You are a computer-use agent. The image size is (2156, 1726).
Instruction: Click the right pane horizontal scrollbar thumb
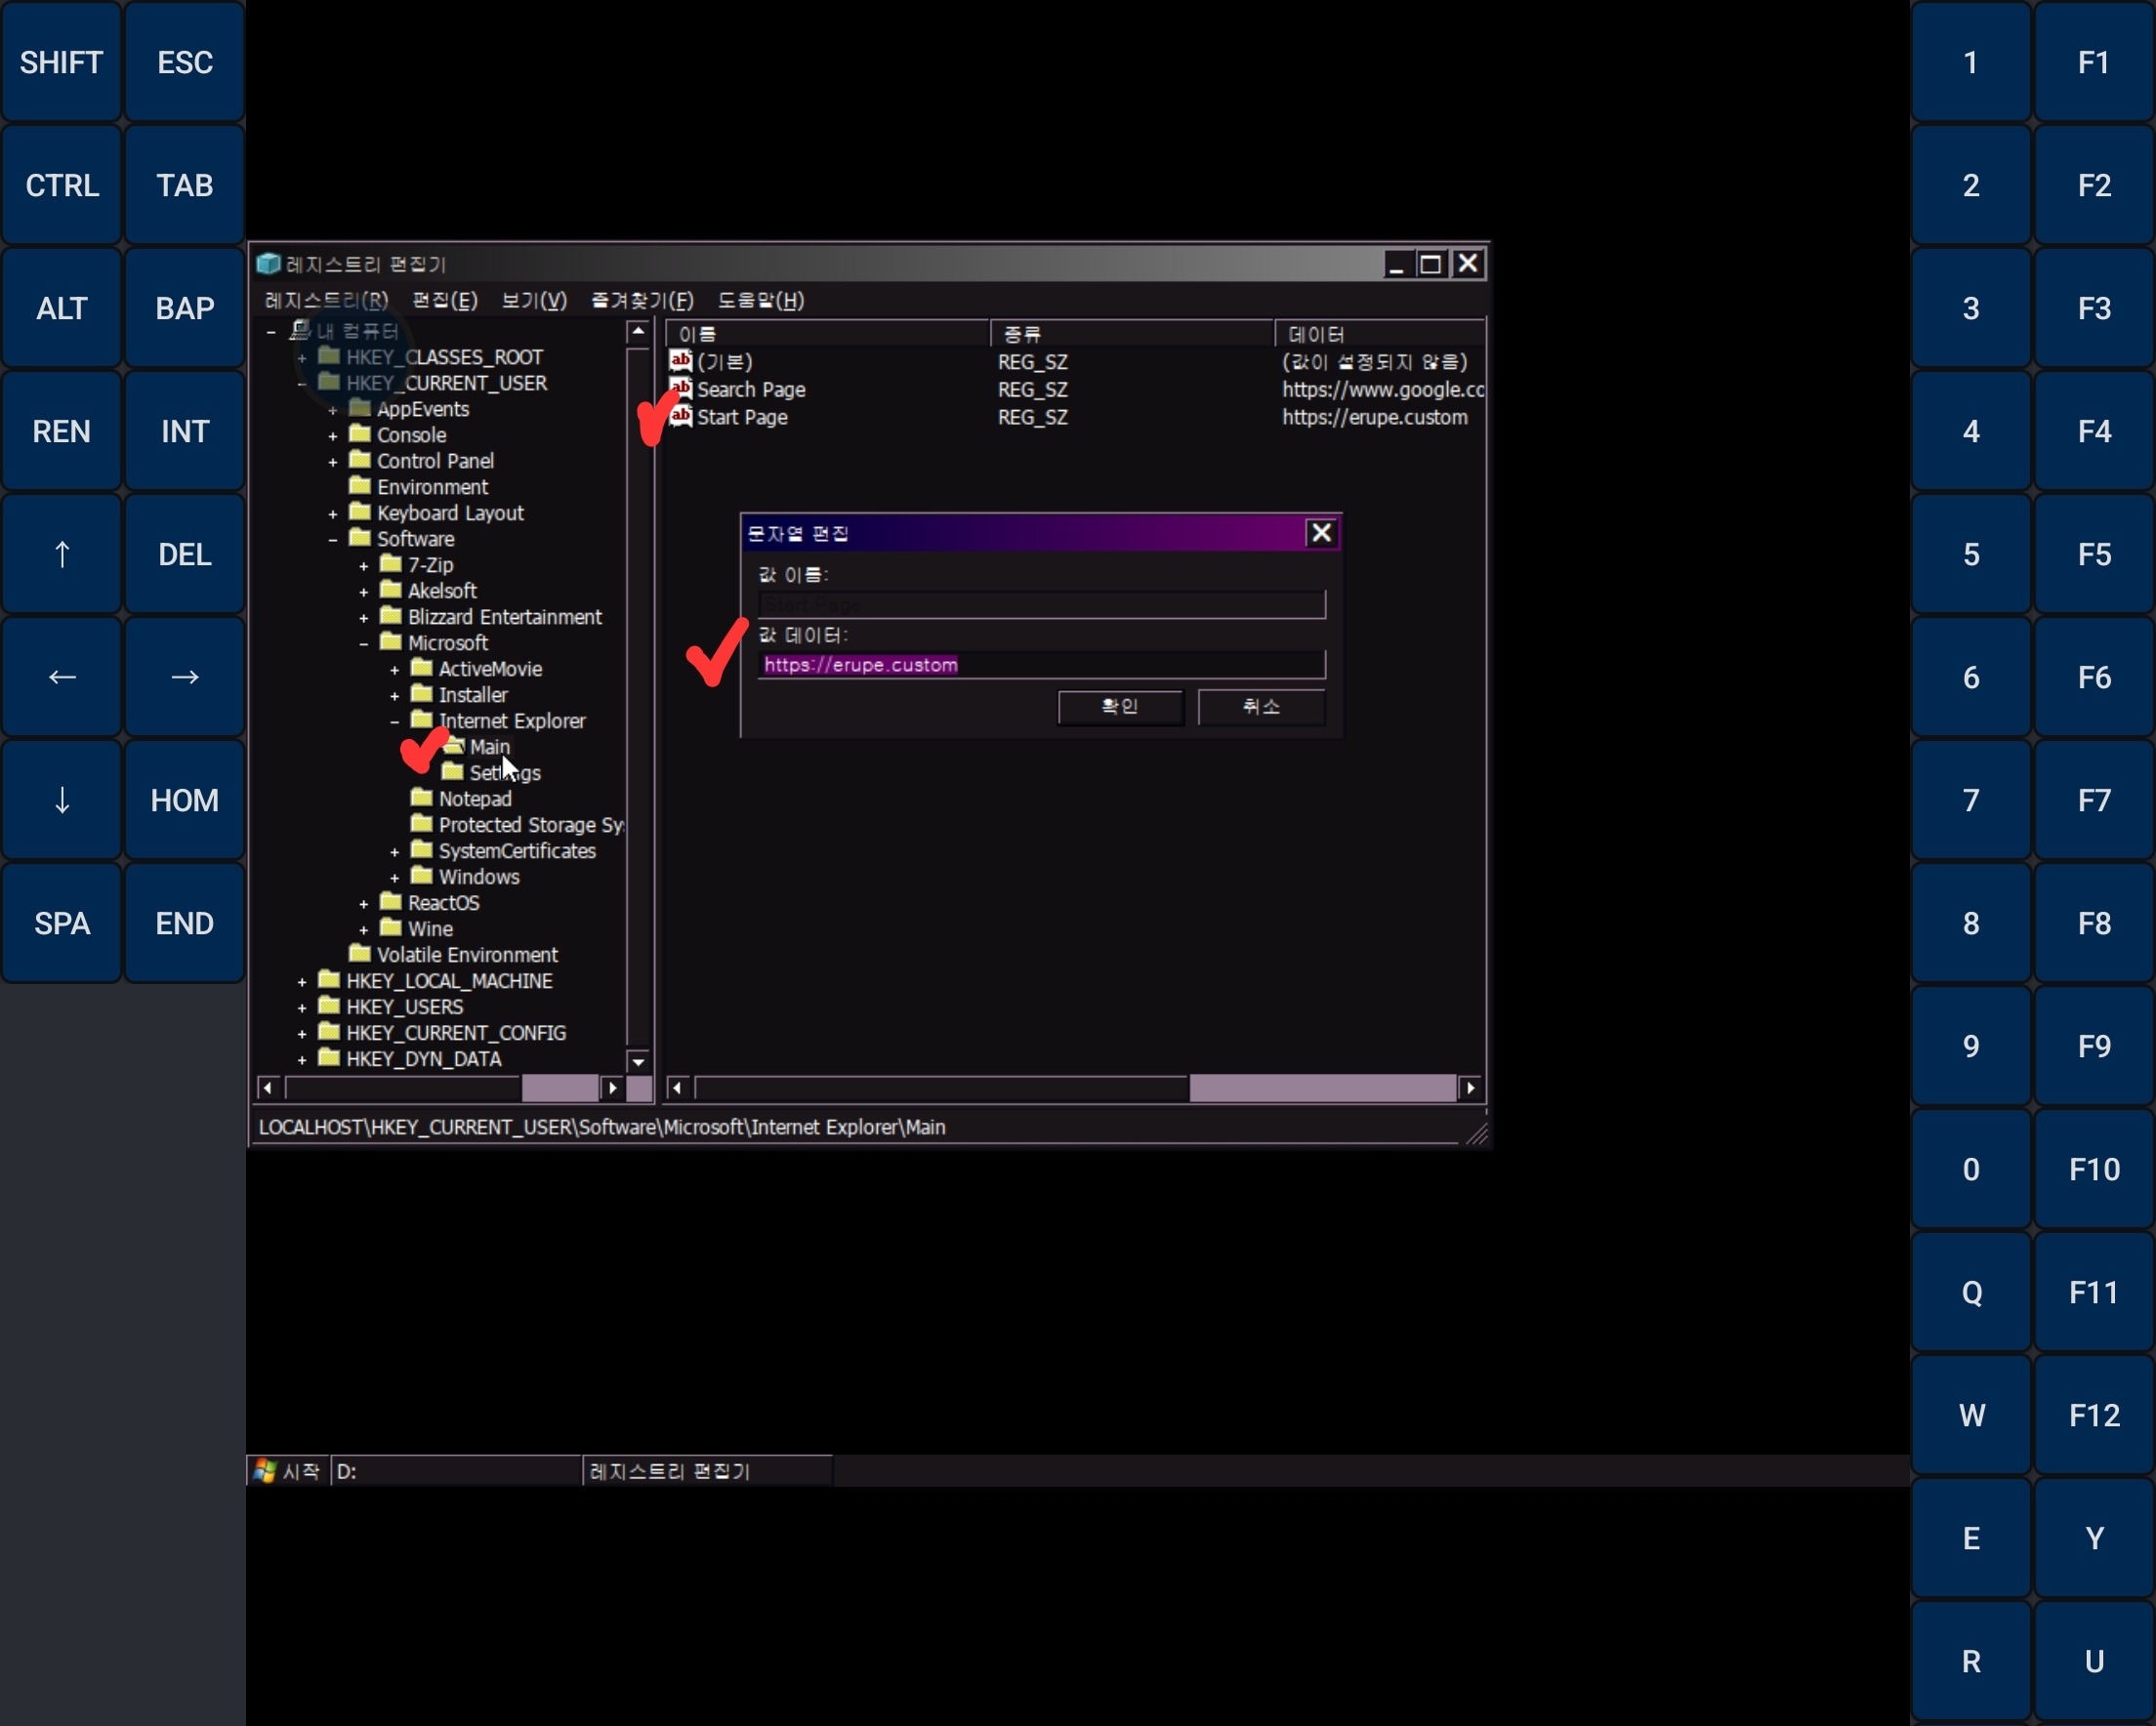coord(1321,1088)
